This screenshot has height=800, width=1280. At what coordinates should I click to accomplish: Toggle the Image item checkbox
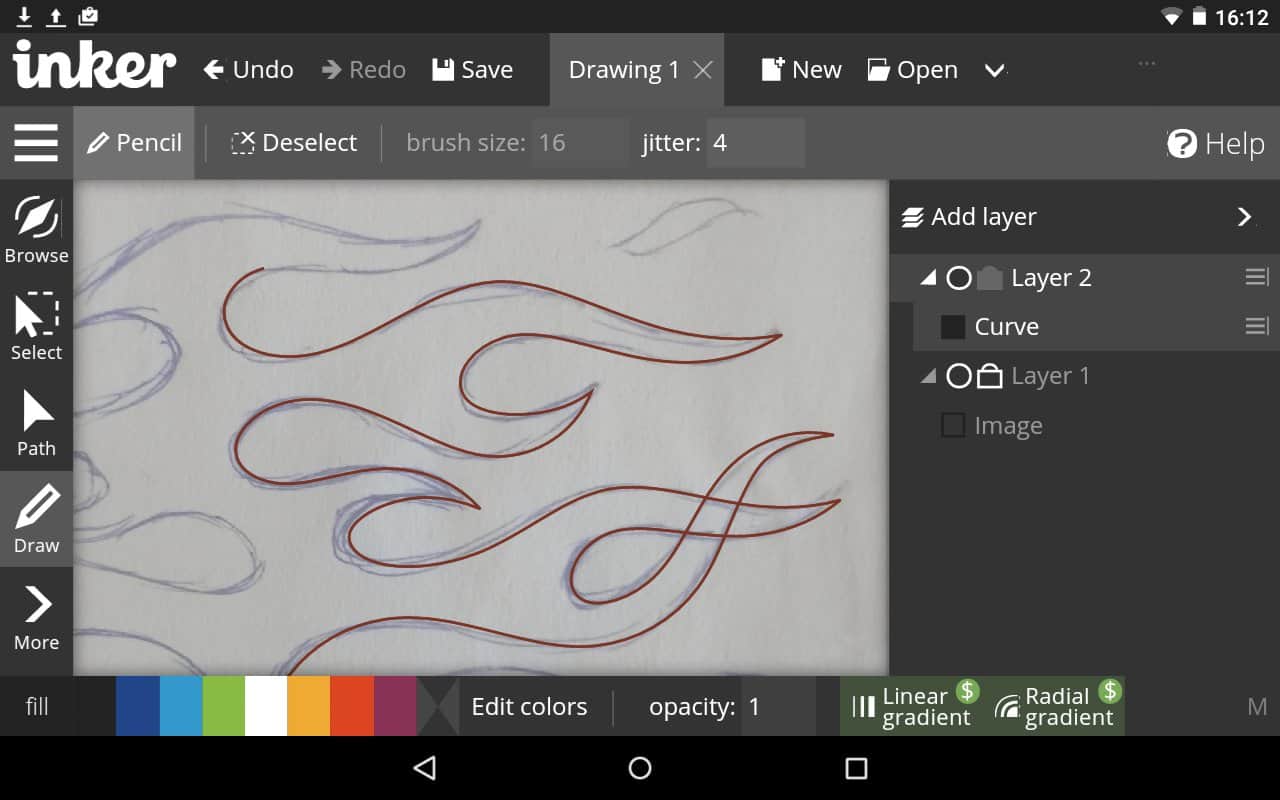click(952, 426)
